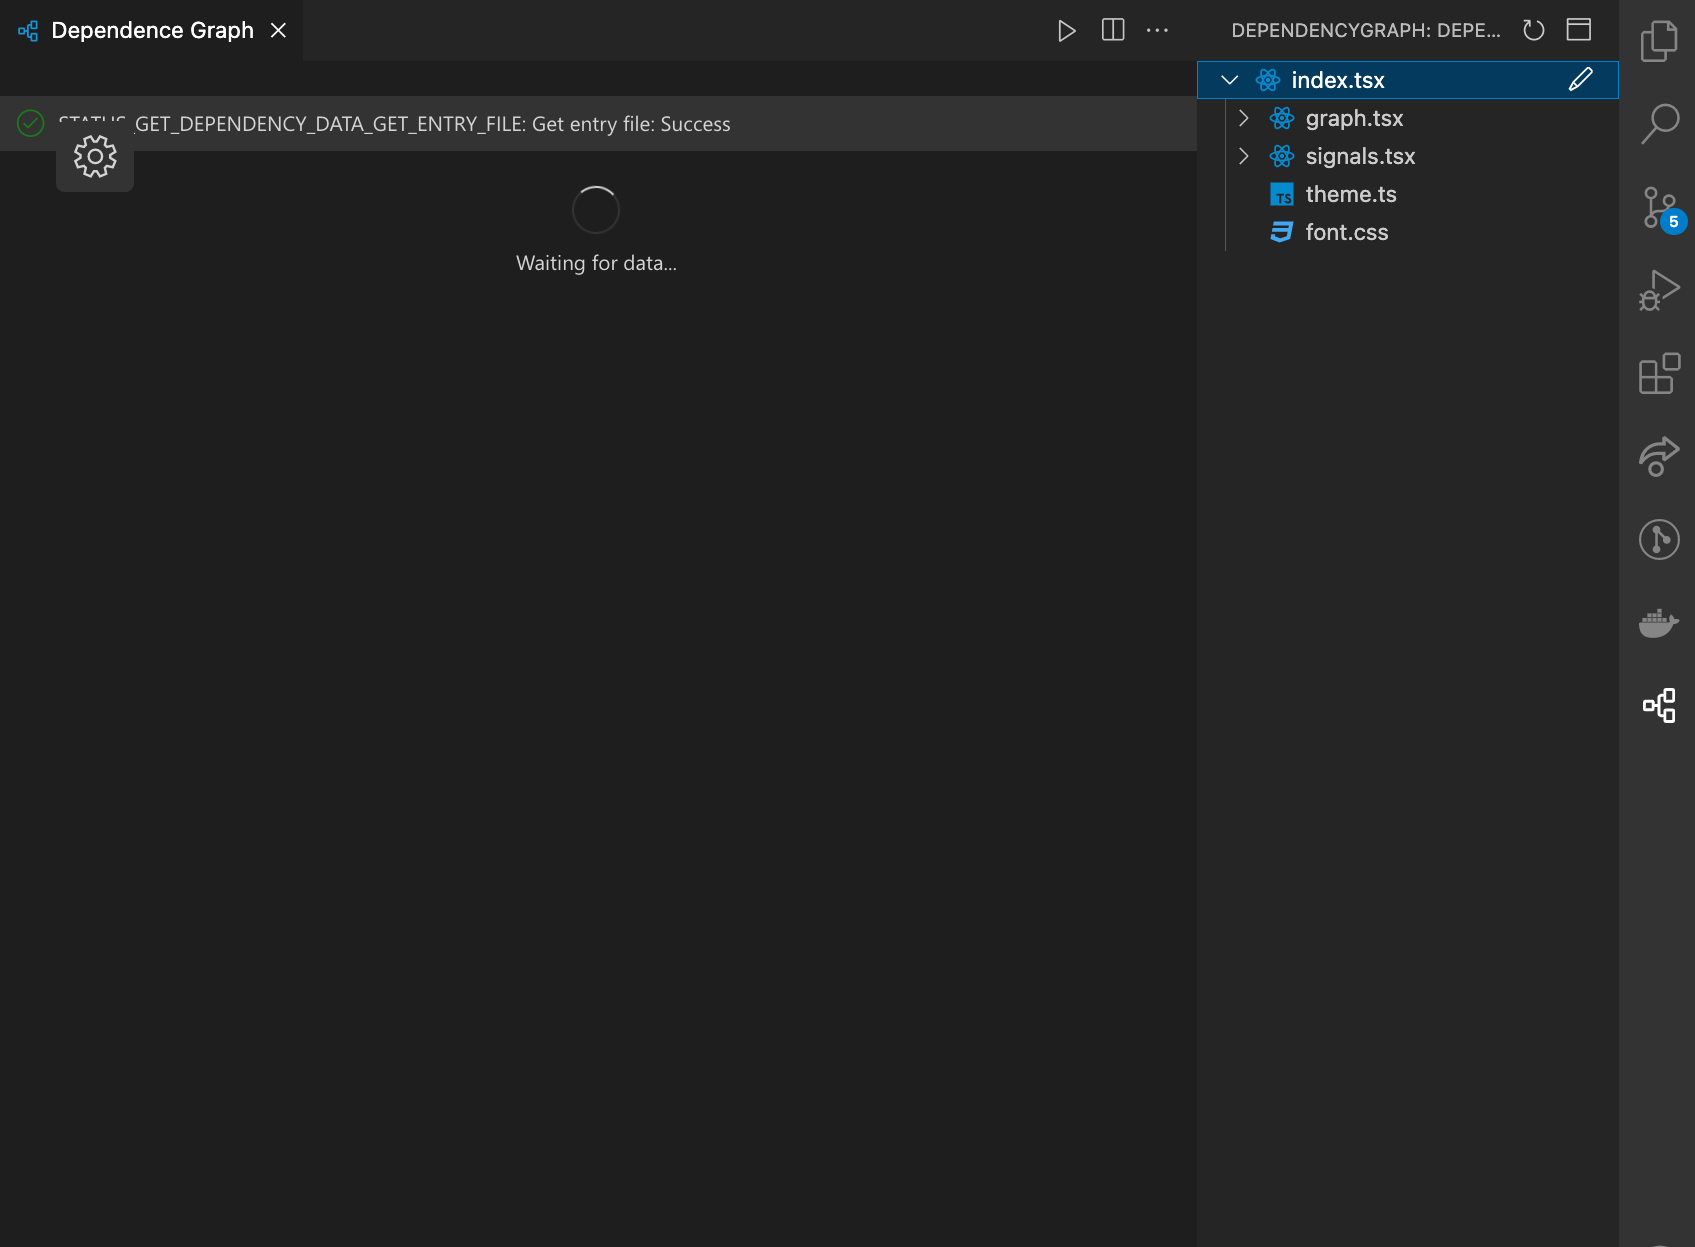Screen dimensions: 1695x1247
Task: Select the Source Control icon showing 5 changes
Action: click(1657, 207)
